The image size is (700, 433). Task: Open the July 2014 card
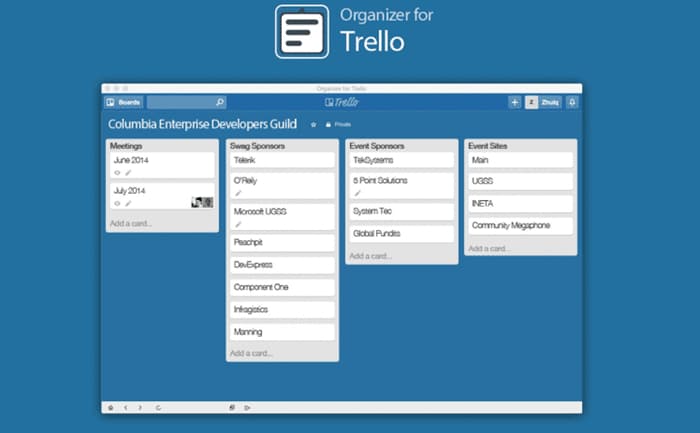point(162,196)
